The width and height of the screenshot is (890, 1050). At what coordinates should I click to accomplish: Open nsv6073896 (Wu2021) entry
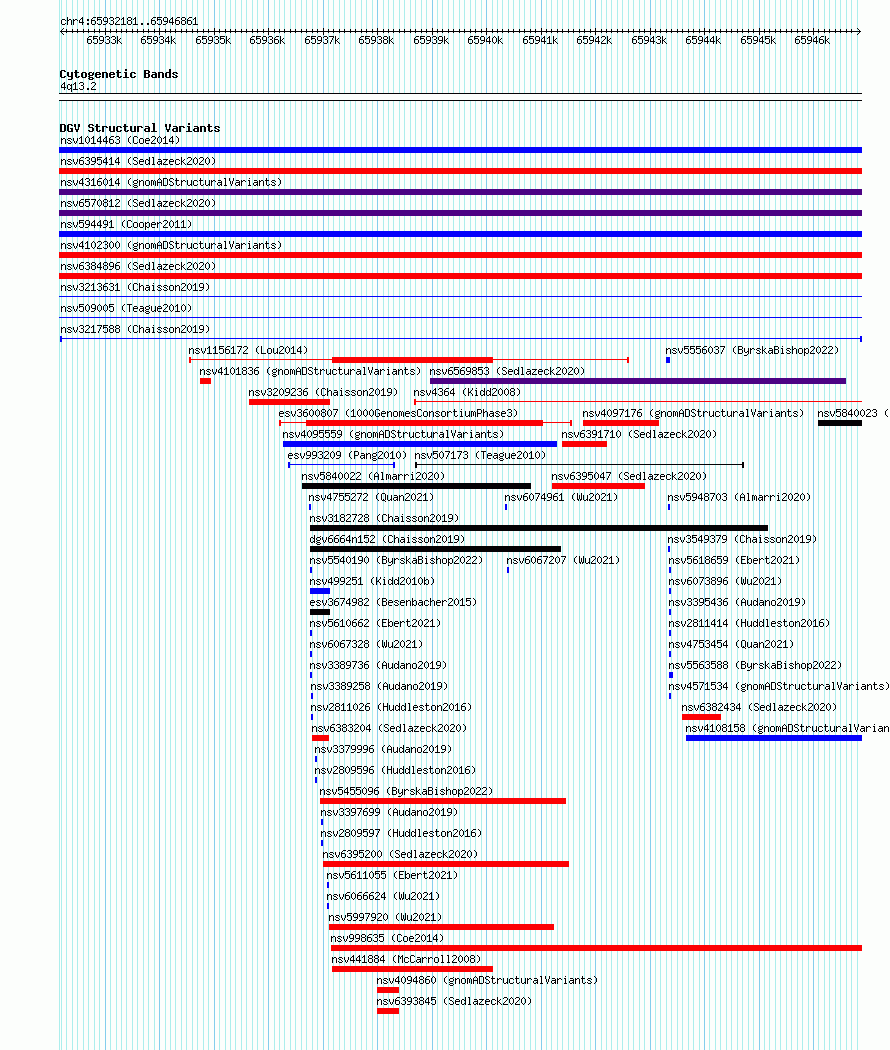coord(725,581)
